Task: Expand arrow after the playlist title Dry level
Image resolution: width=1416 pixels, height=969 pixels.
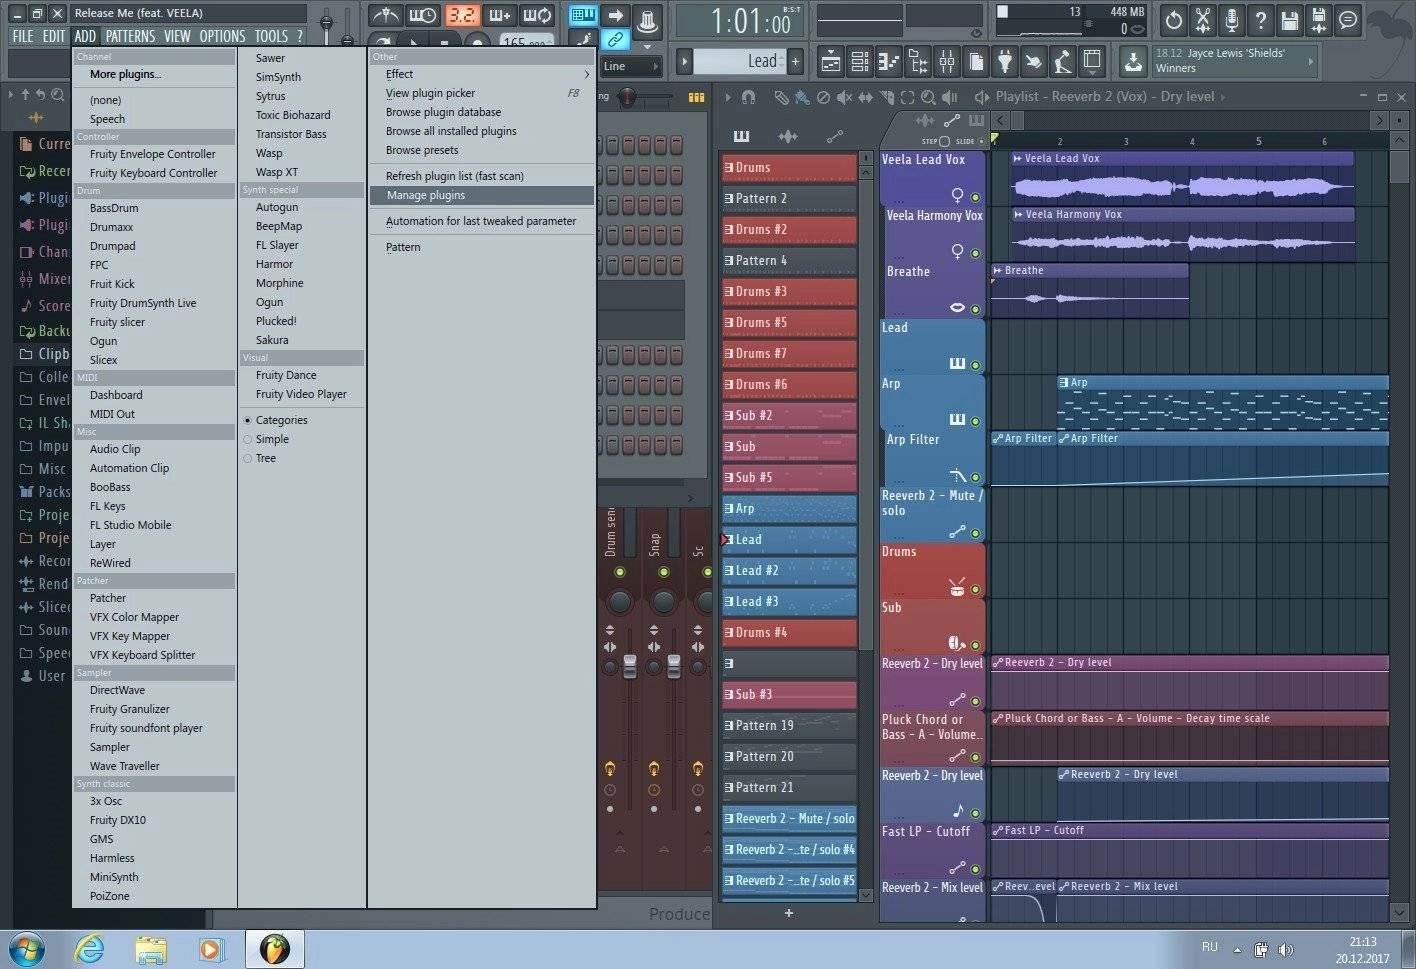Action: point(1223,97)
